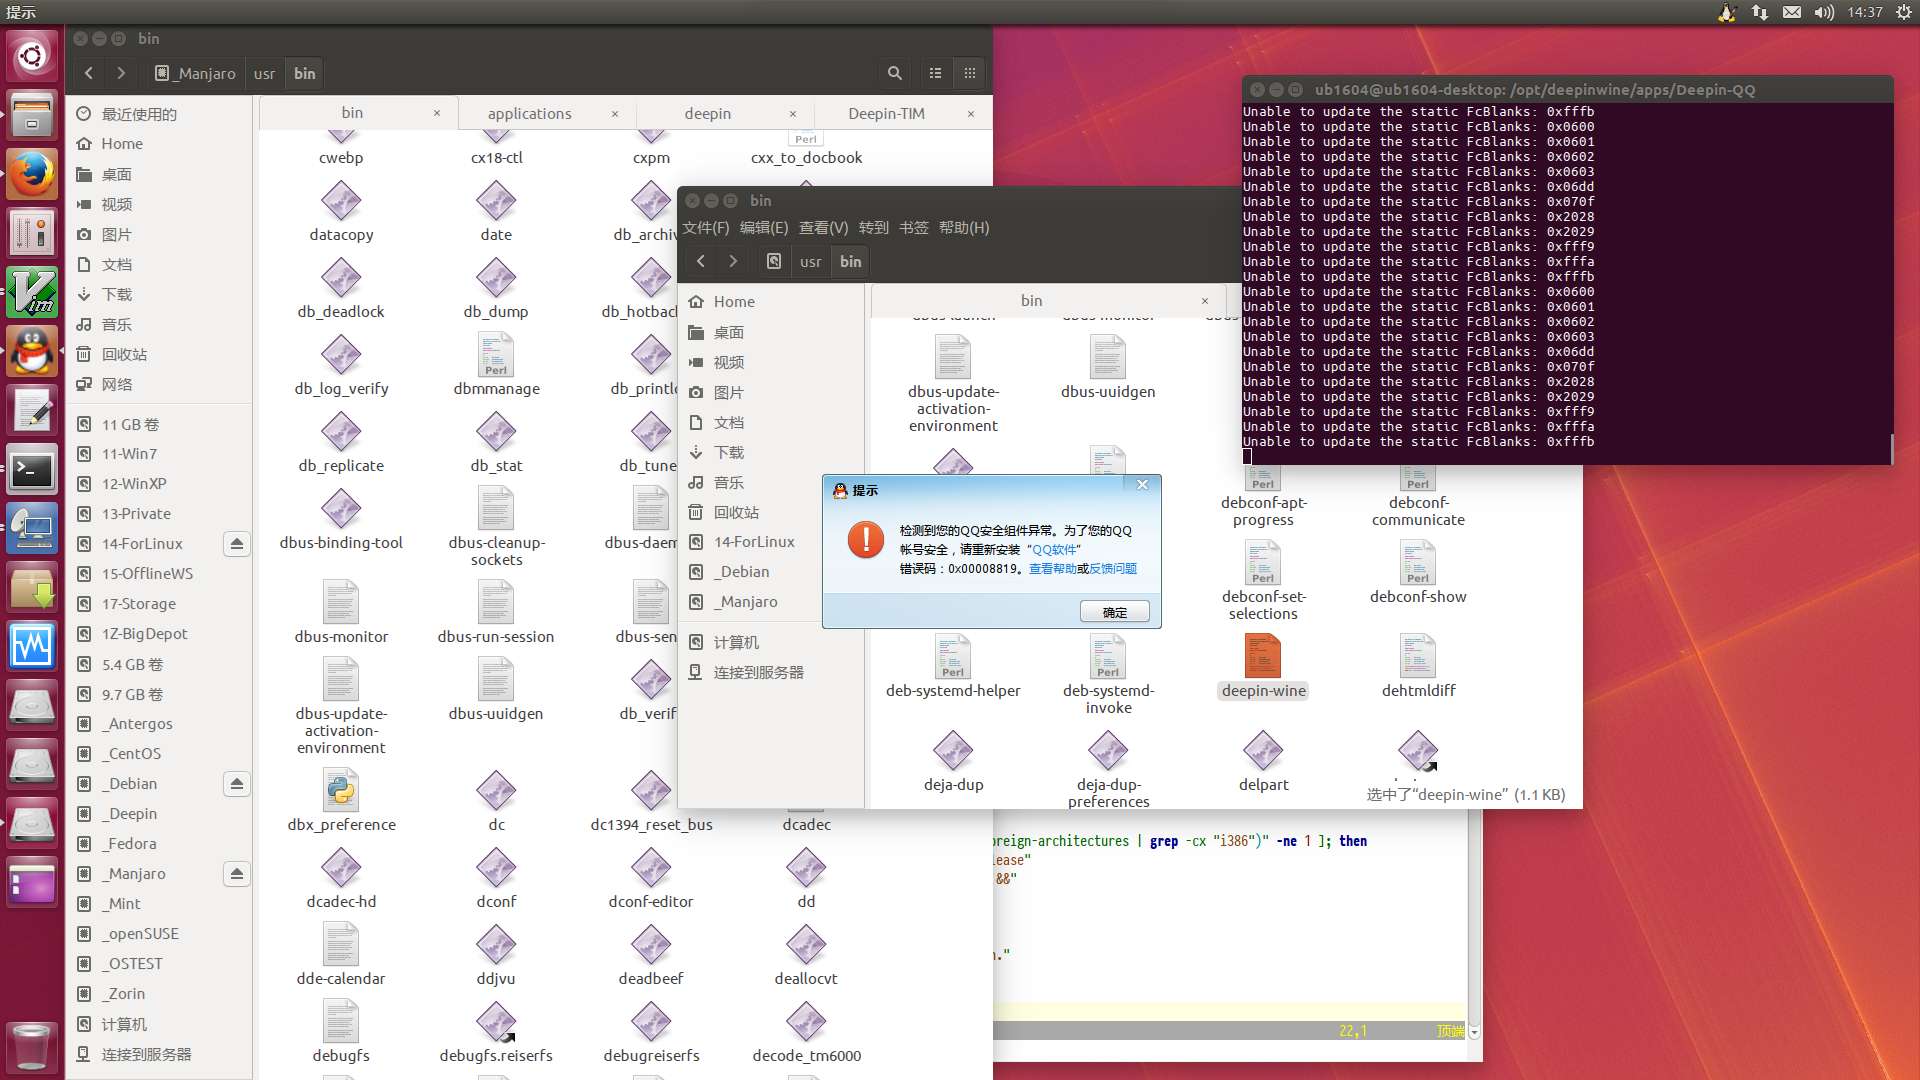Open _Fedora volume in sidebar
Image resolution: width=1920 pixels, height=1080 pixels.
pyautogui.click(x=159, y=843)
